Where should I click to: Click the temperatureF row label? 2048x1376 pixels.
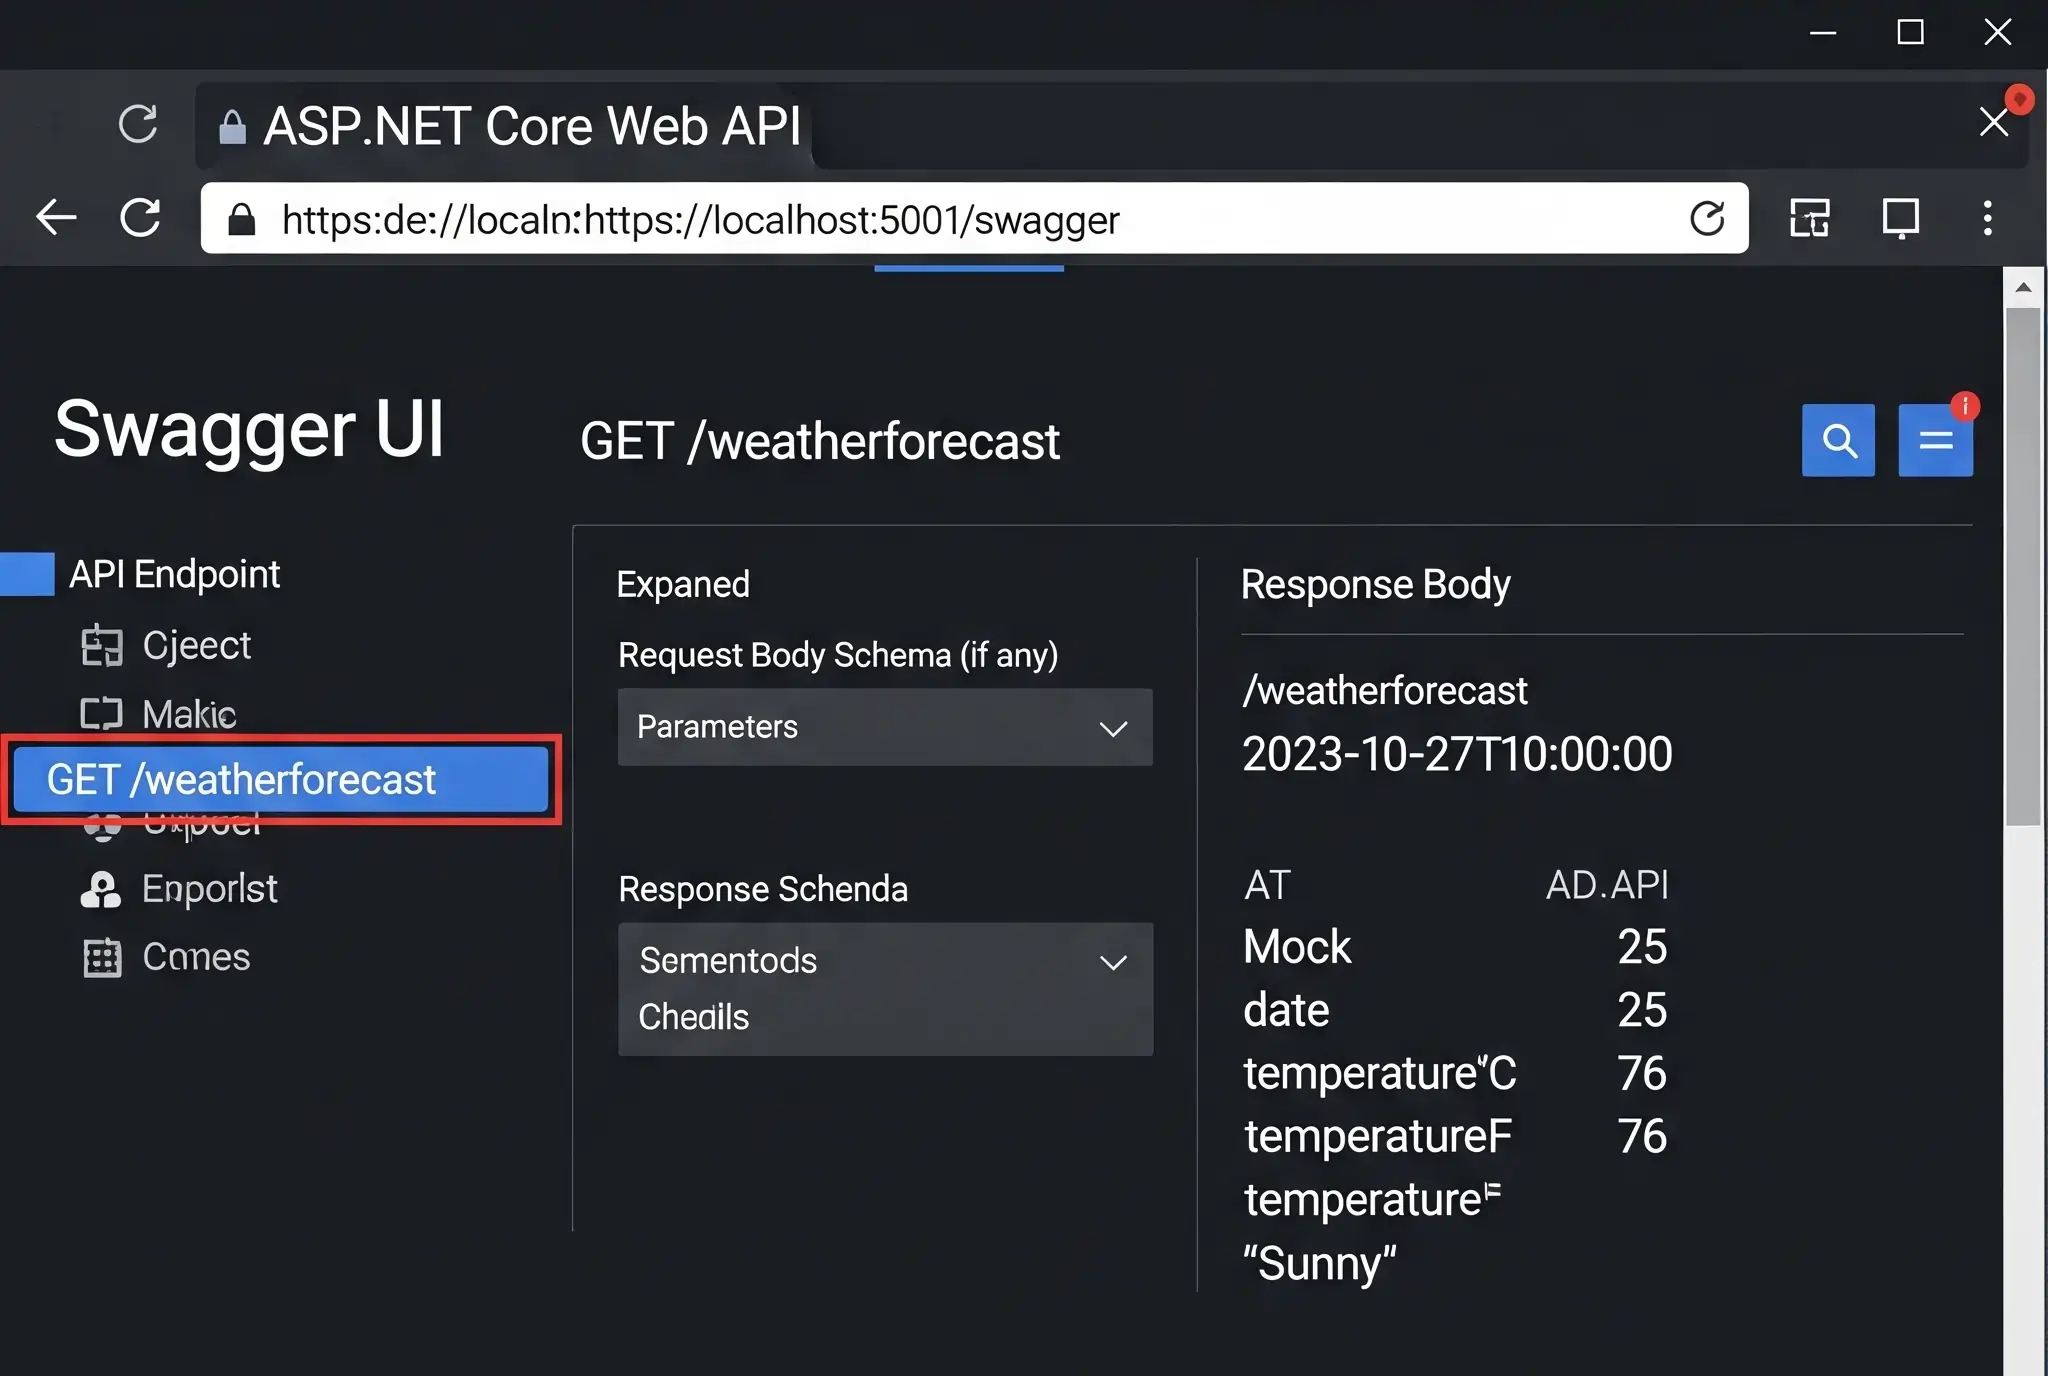[x=1378, y=1137]
